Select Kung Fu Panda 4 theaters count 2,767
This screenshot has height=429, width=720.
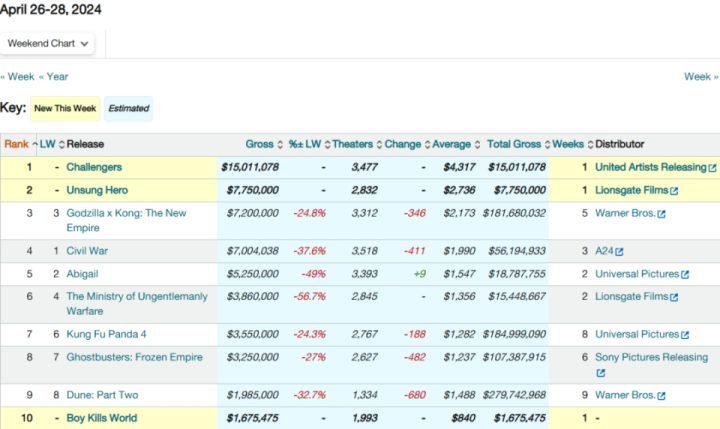(x=365, y=334)
